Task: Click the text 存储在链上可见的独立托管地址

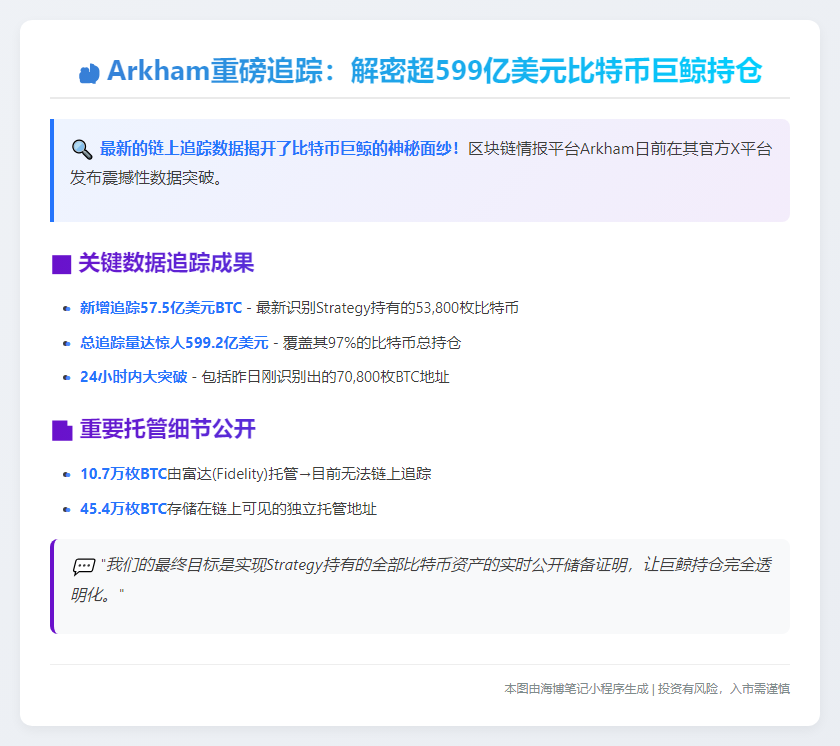Action: coord(272,509)
